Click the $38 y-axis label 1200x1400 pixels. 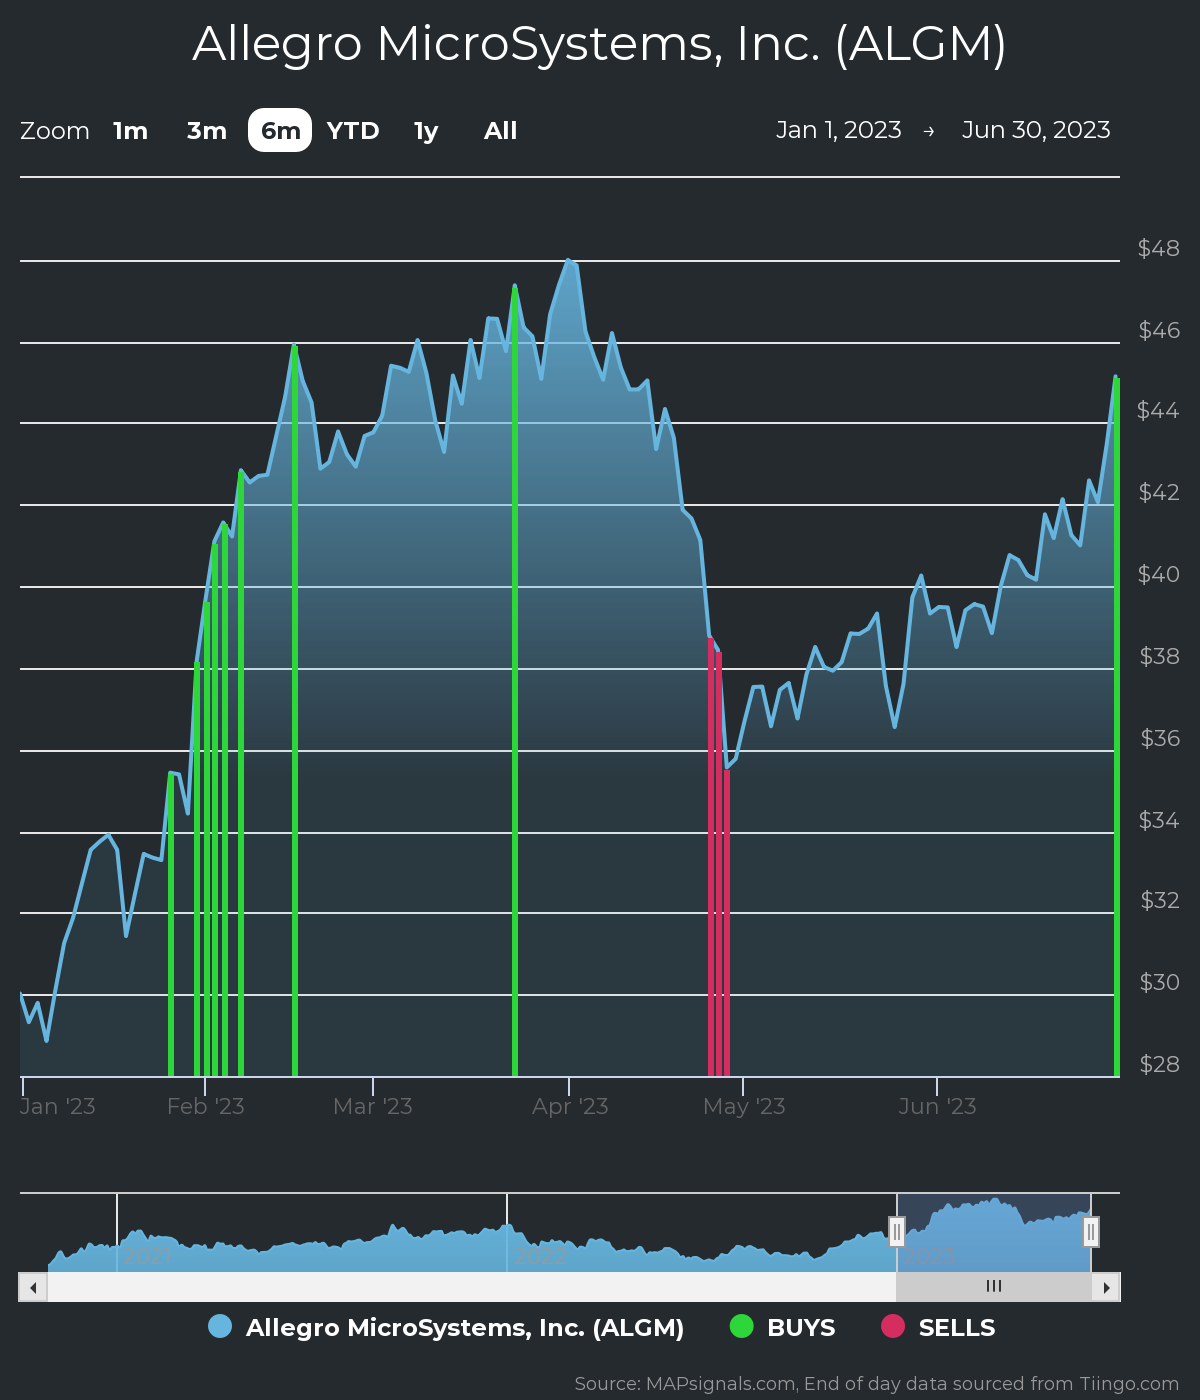(x=1159, y=656)
